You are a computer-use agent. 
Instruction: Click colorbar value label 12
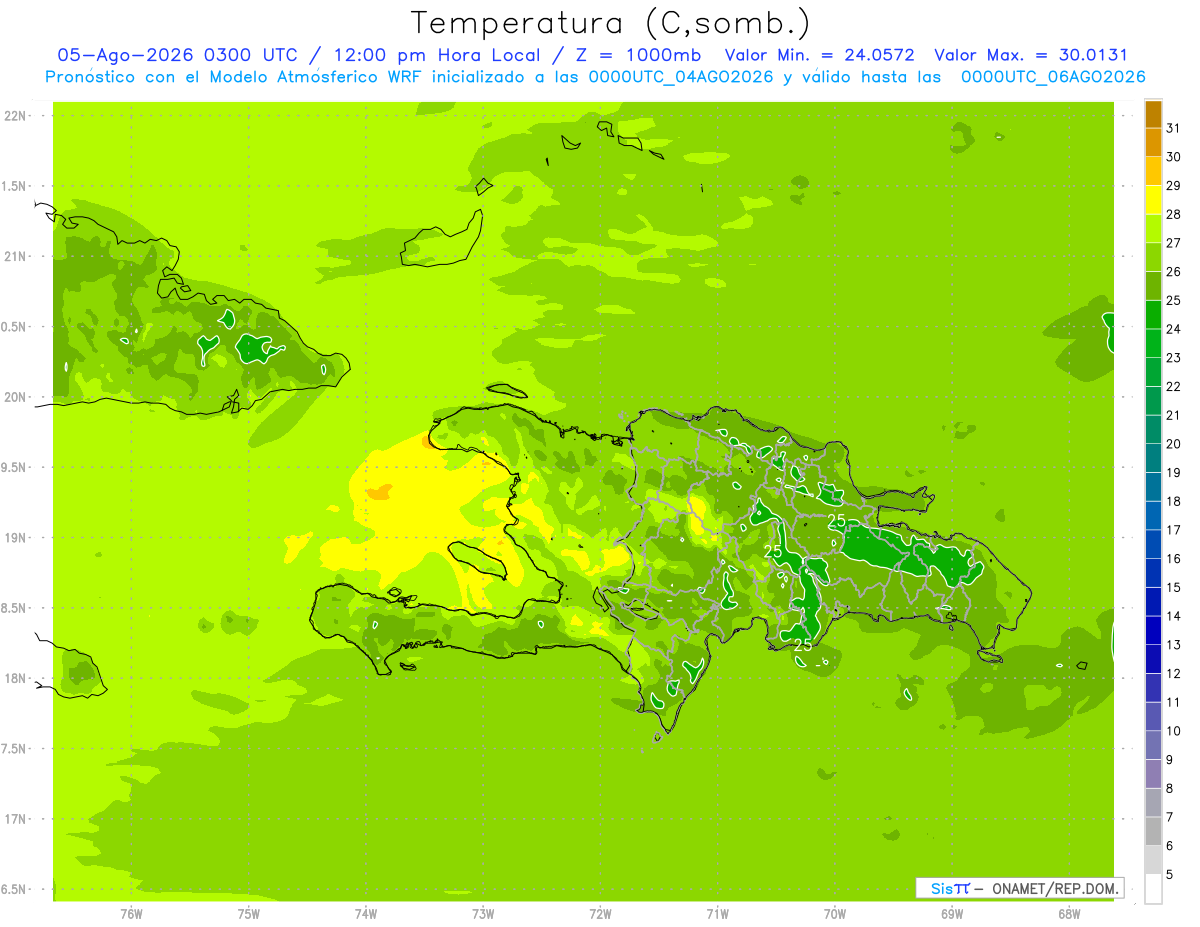[x=1173, y=673]
